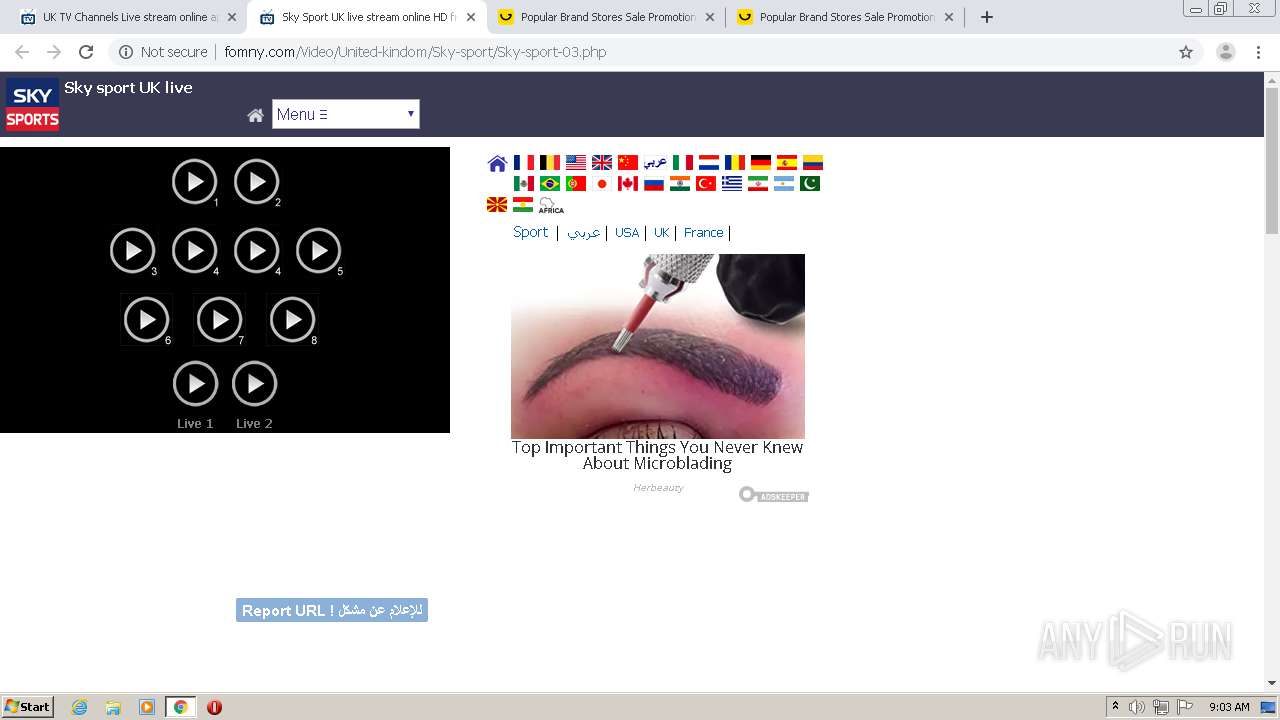Click the Sky Sports logo
The height and width of the screenshot is (720, 1280).
point(32,105)
